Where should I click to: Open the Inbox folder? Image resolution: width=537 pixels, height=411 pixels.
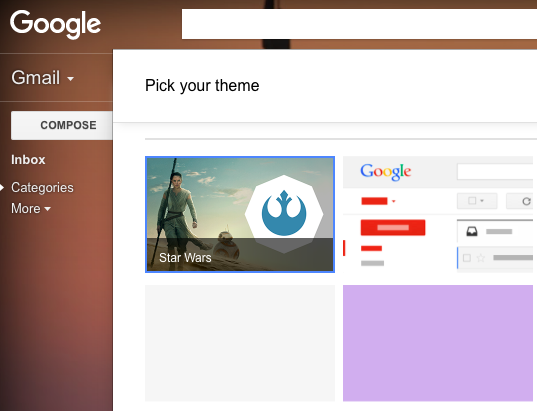pos(28,160)
